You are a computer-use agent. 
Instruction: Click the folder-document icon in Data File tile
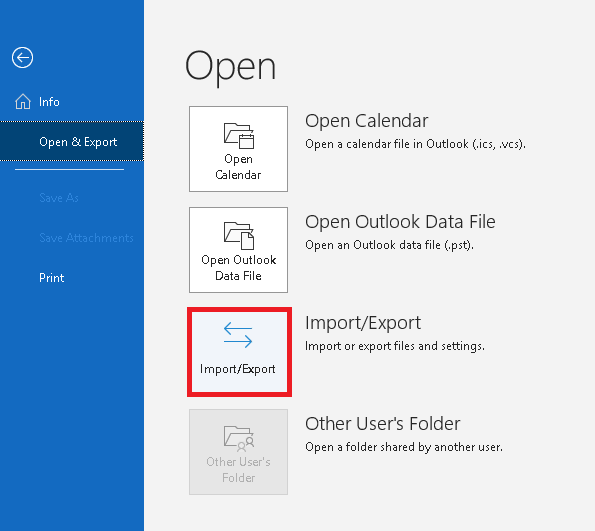239,236
